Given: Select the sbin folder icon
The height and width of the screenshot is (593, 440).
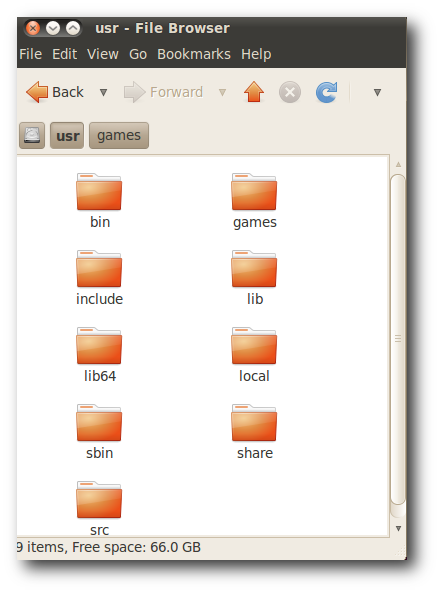Looking at the screenshot, I should 99,423.
